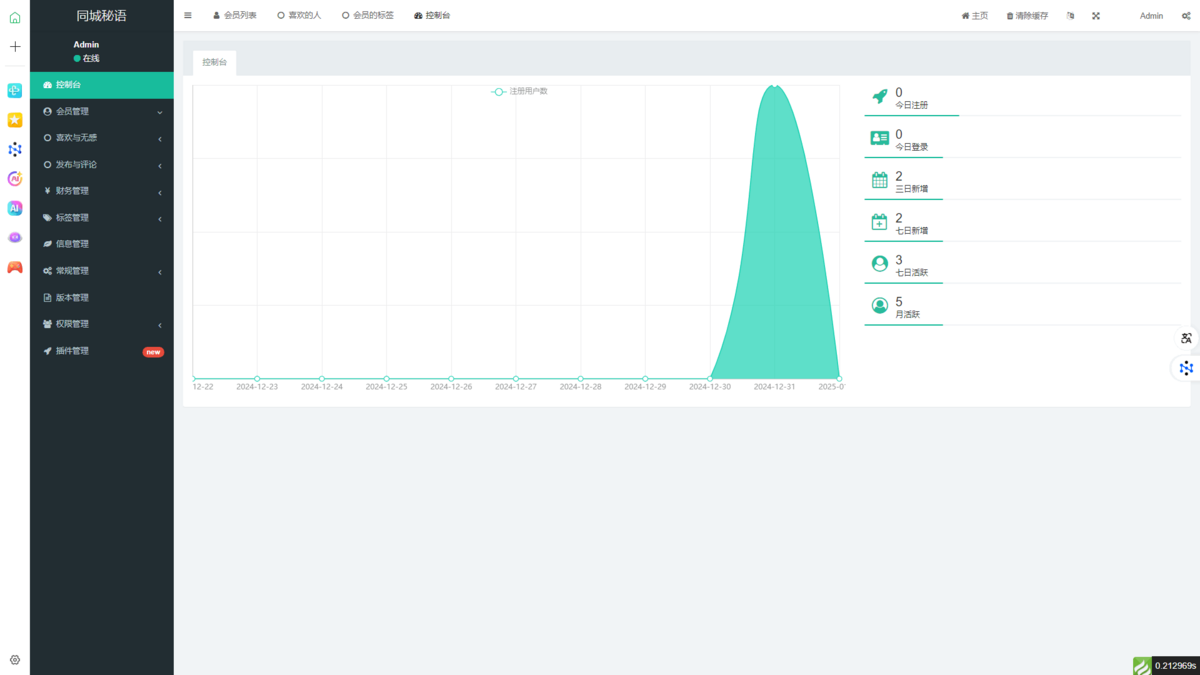Open 信息管理 in the sidebar
This screenshot has height=675, width=1200.
(102, 244)
